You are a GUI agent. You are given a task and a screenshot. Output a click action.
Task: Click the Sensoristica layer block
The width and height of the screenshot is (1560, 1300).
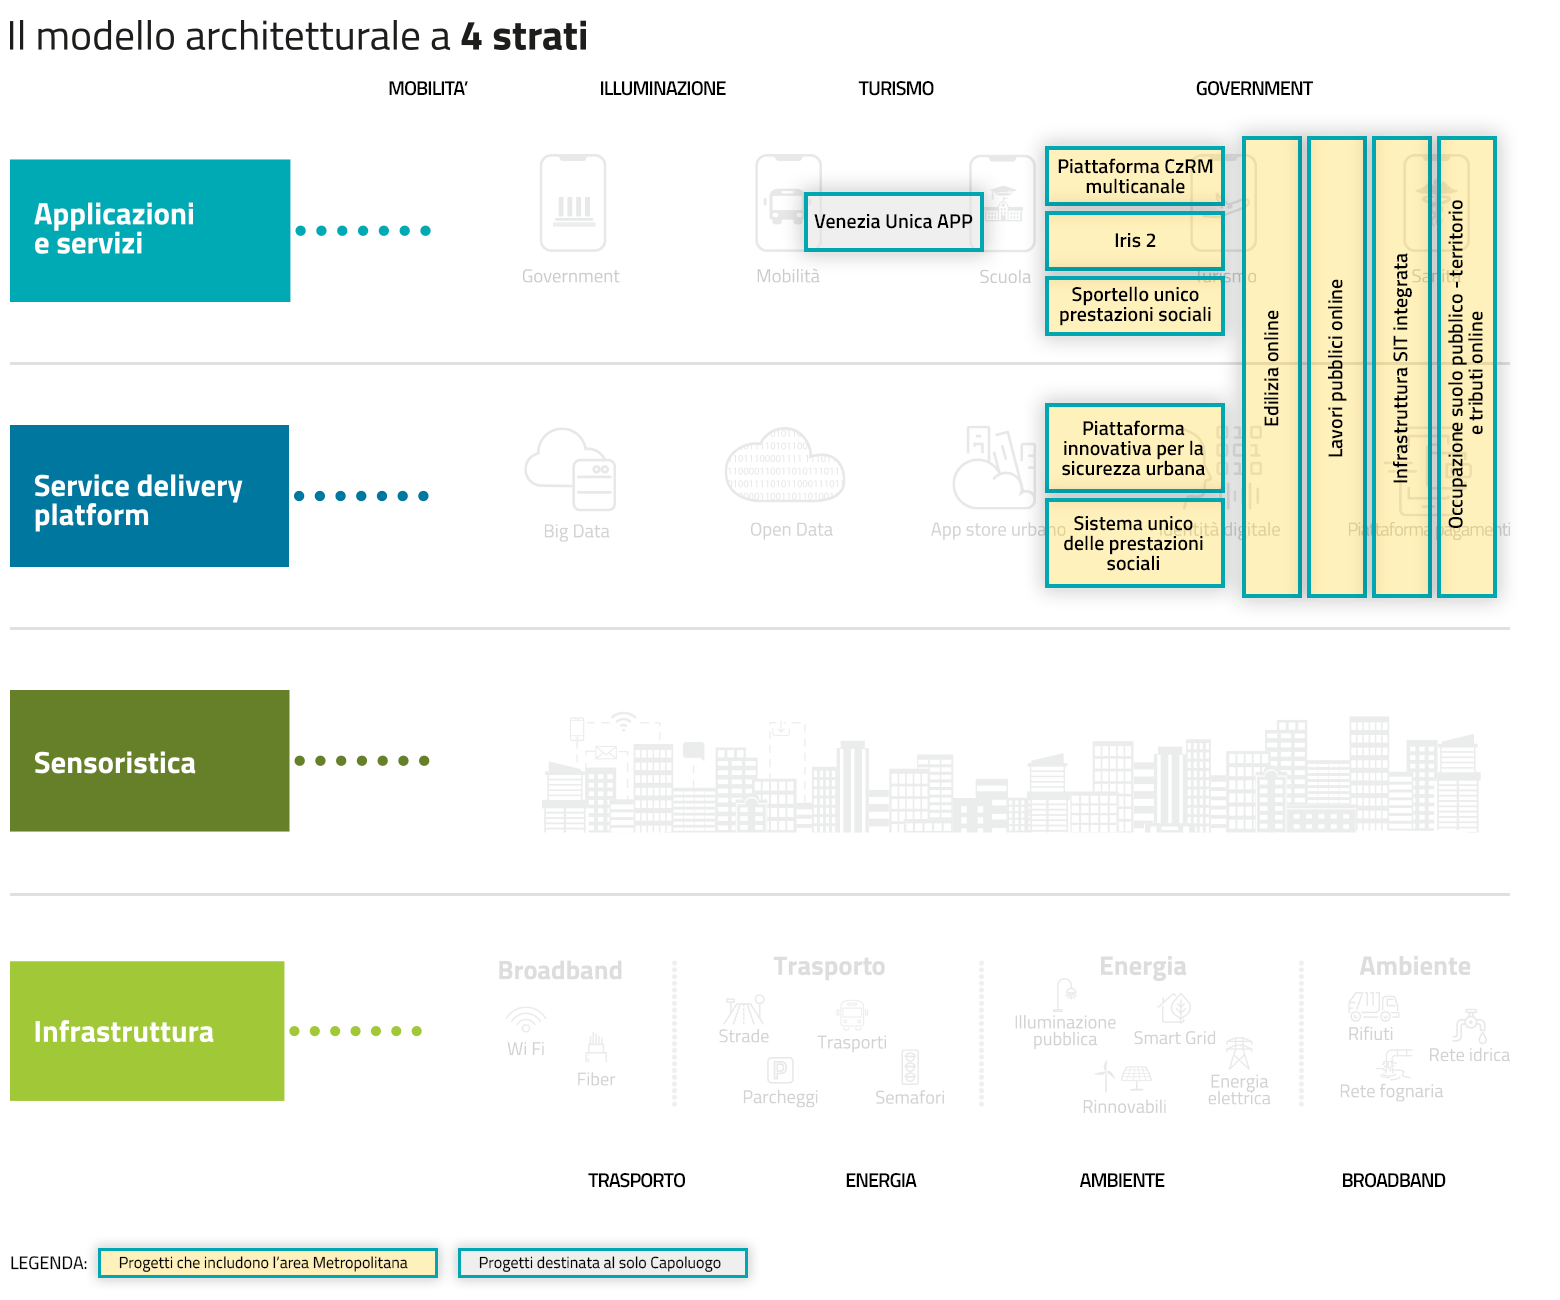[x=150, y=761]
